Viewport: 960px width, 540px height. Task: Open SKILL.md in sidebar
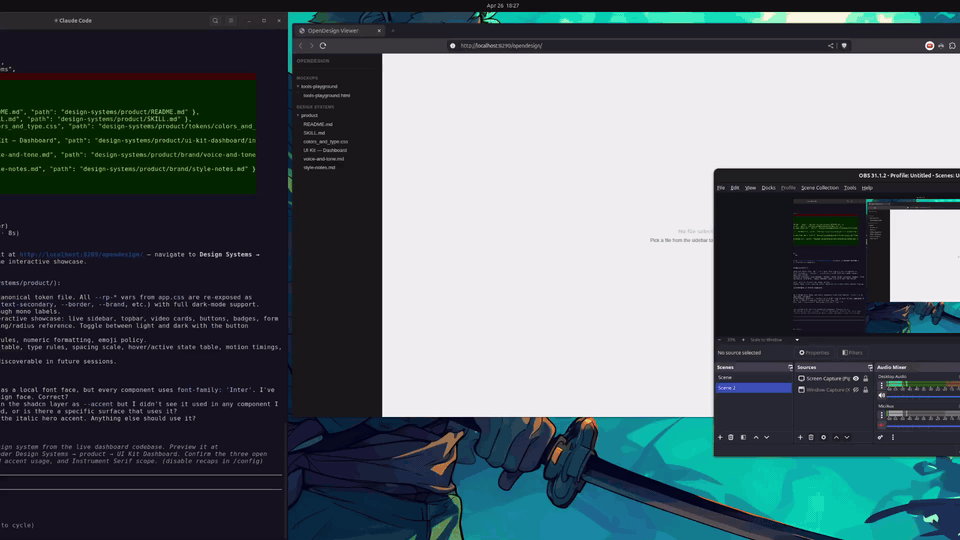(314, 133)
